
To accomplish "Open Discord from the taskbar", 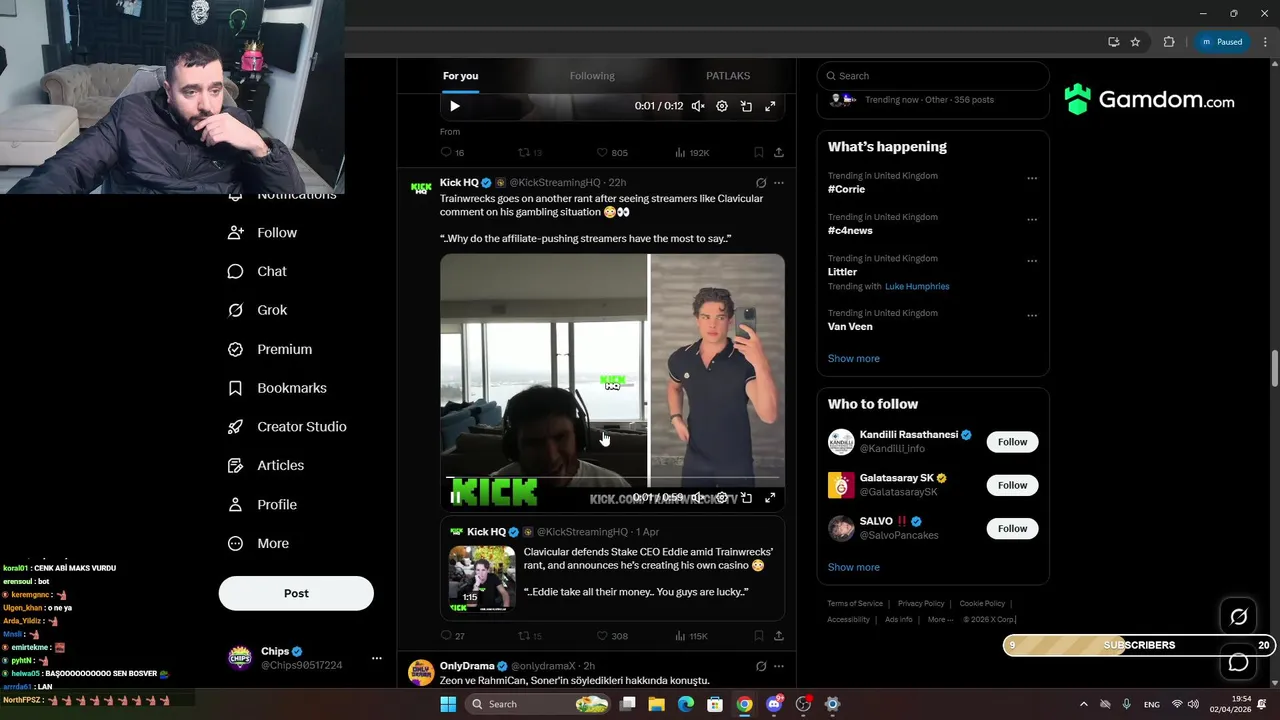I will click(774, 704).
